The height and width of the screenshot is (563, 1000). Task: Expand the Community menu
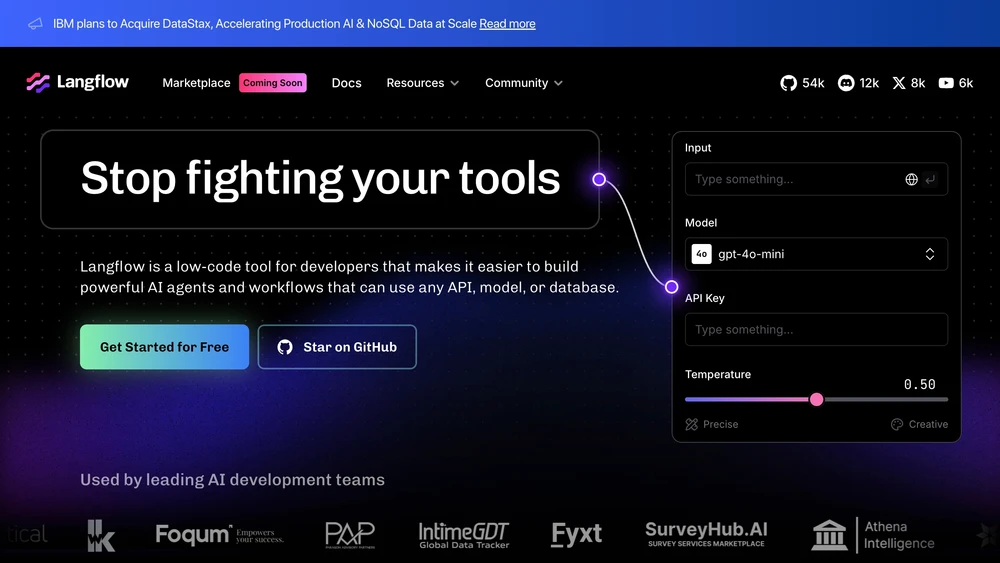tap(524, 83)
